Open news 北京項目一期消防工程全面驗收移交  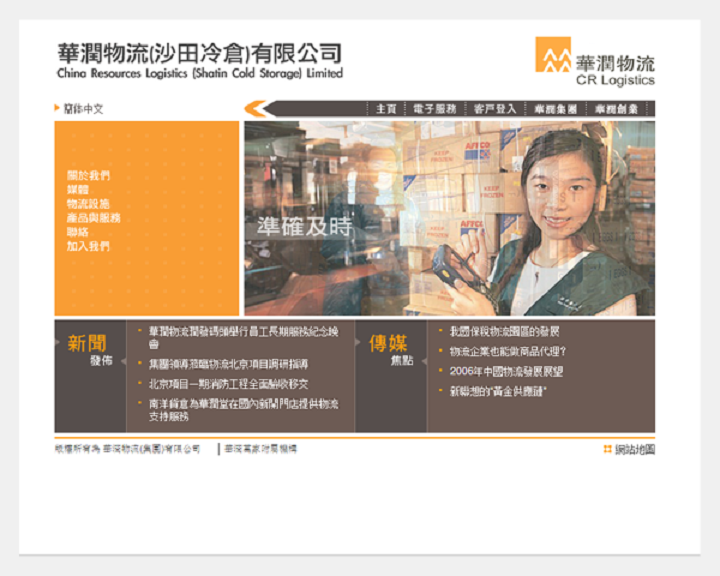pos(228,384)
